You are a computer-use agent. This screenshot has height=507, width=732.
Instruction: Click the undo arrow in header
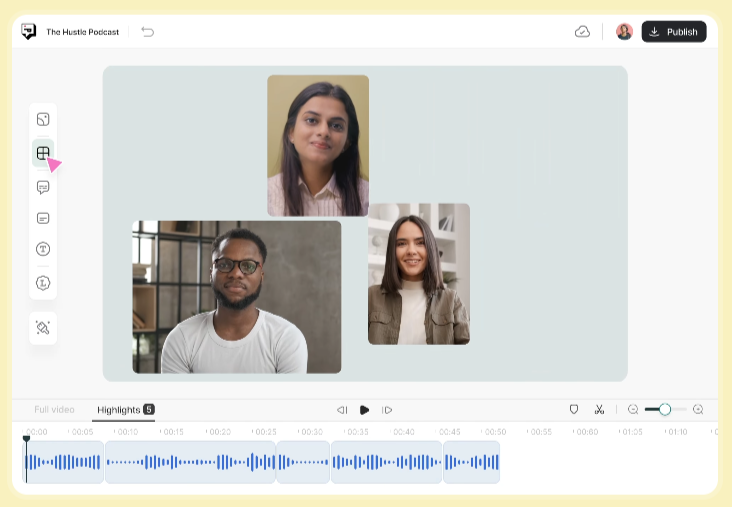point(148,32)
